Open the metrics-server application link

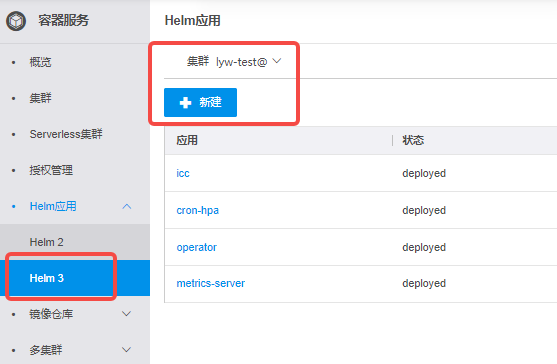click(211, 283)
